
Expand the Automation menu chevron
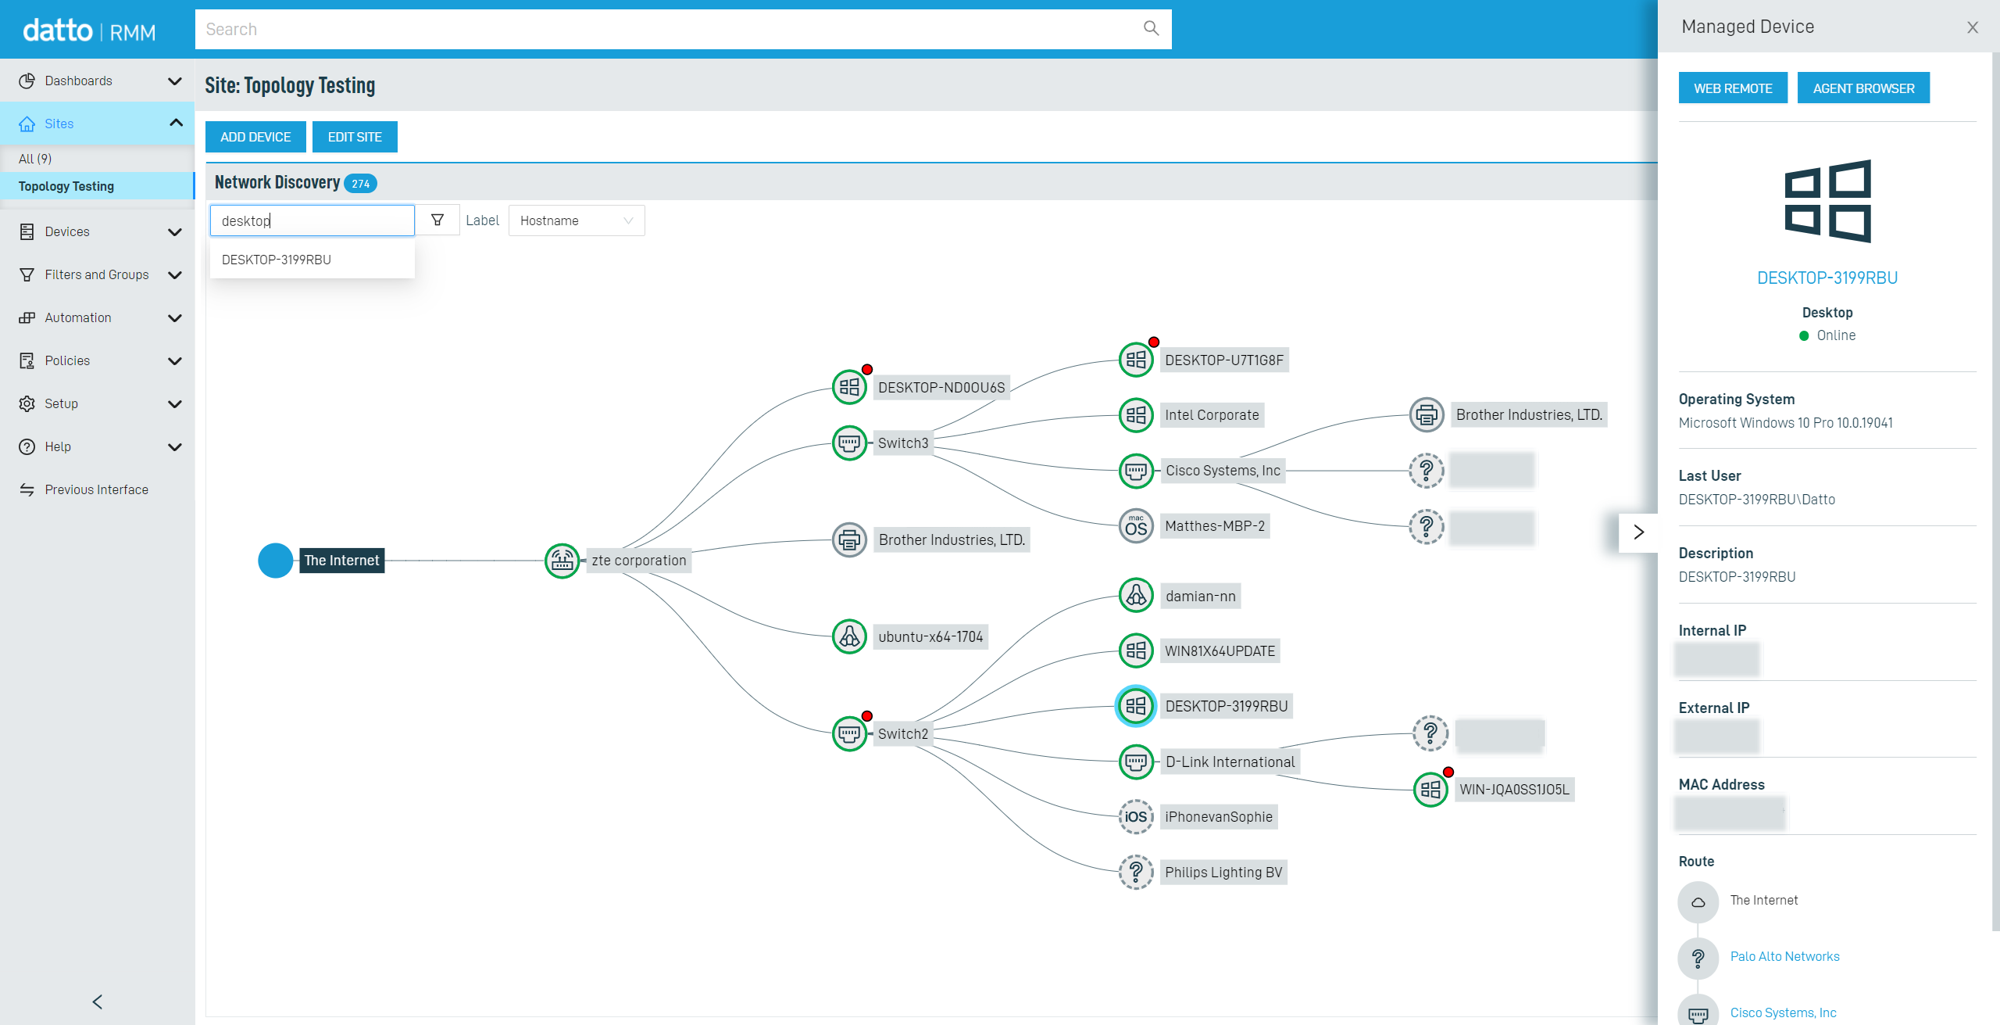175,318
